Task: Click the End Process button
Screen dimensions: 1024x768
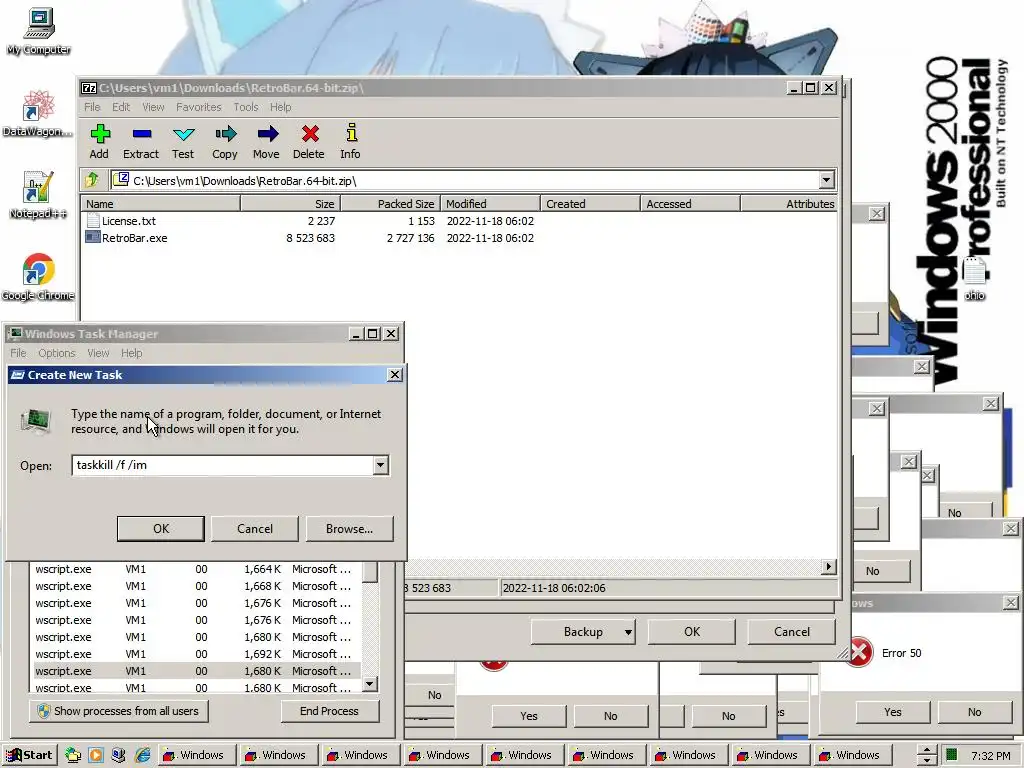Action: 330,711
